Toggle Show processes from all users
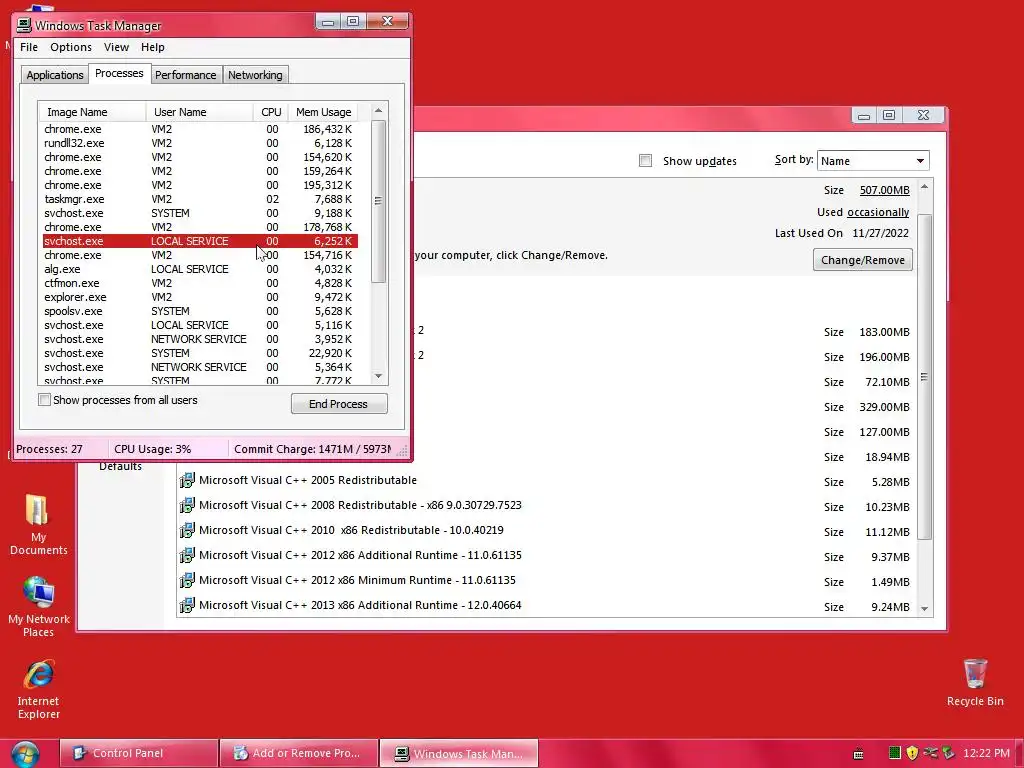 click(44, 400)
